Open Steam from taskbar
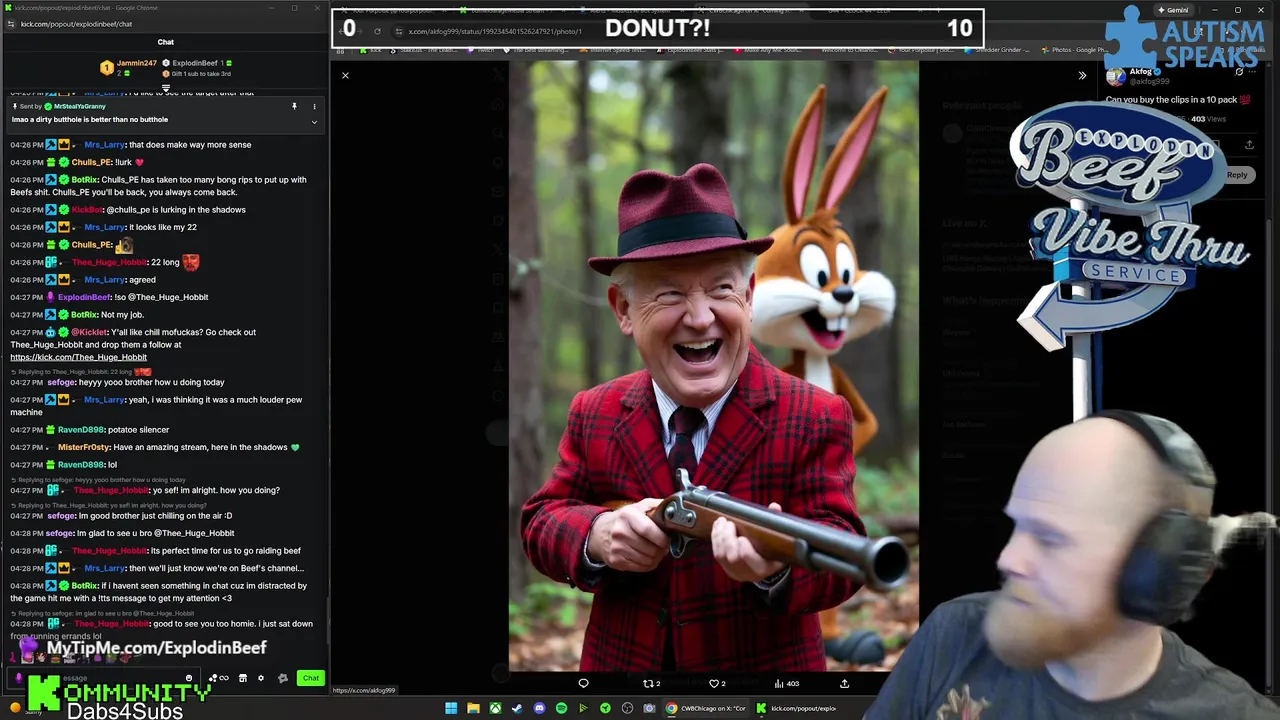Viewport: 1280px width, 720px height. coord(517,708)
